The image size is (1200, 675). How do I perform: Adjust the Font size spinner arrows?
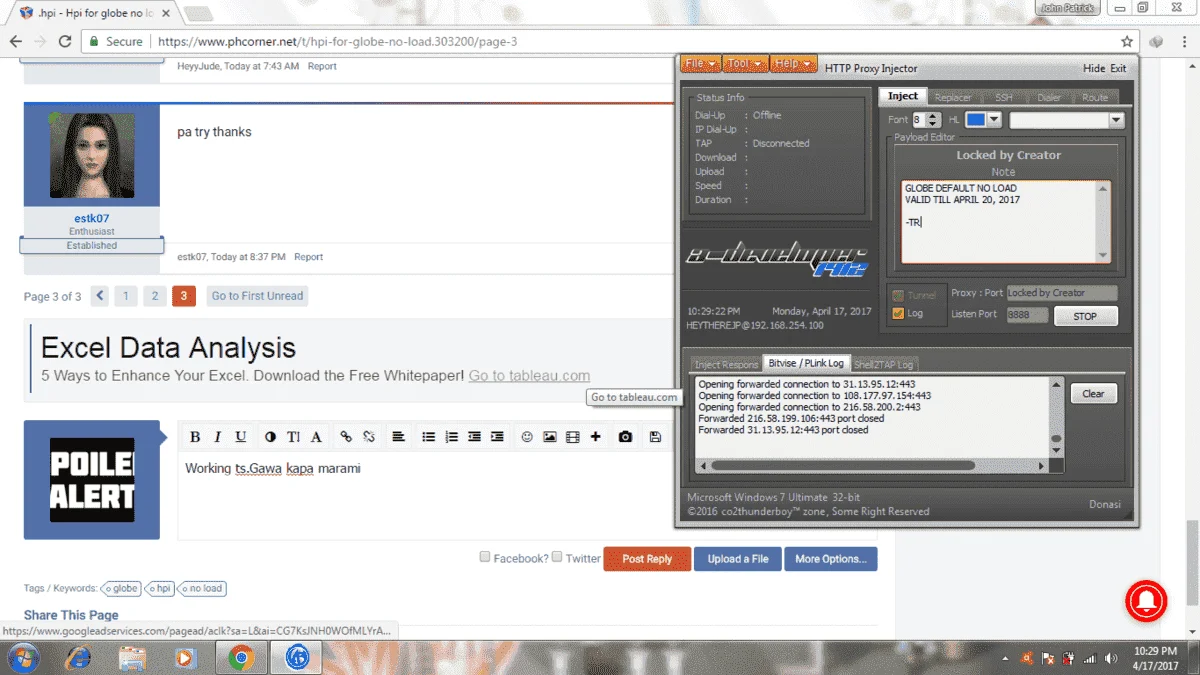click(932, 120)
